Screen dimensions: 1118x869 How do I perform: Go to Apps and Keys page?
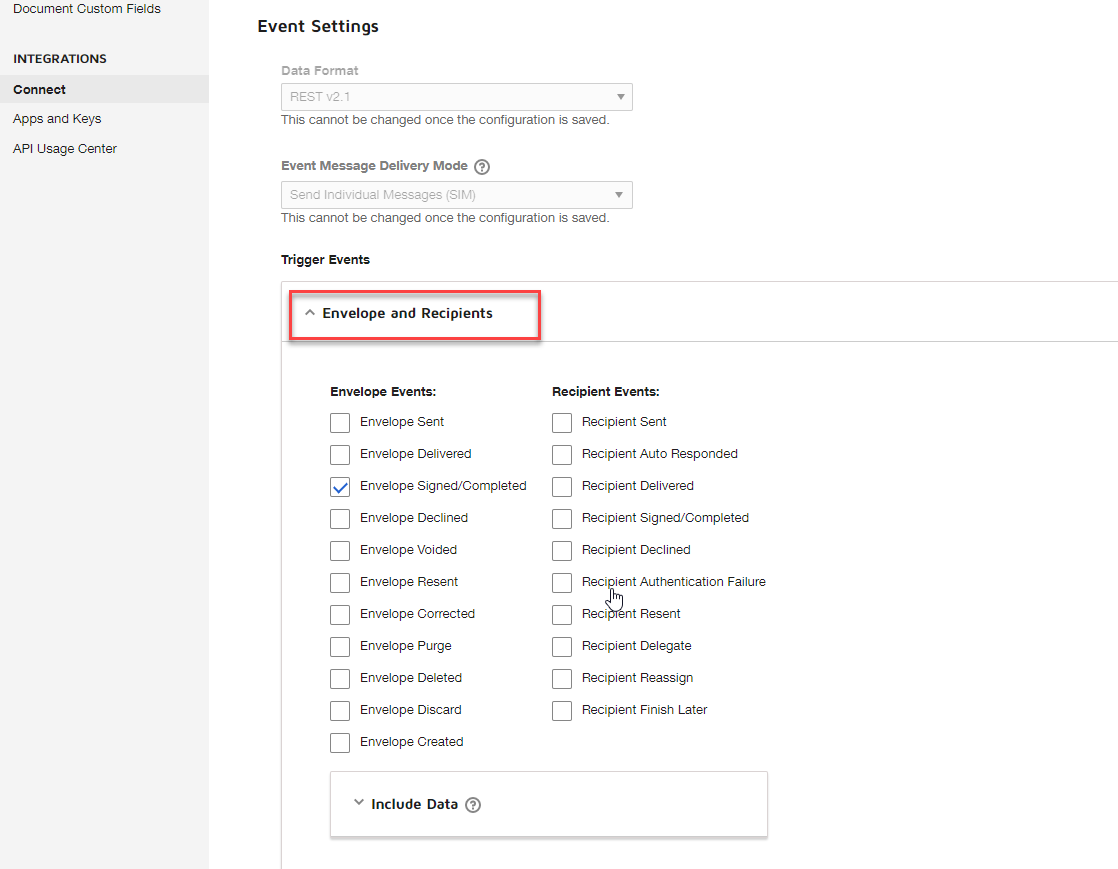tap(57, 119)
